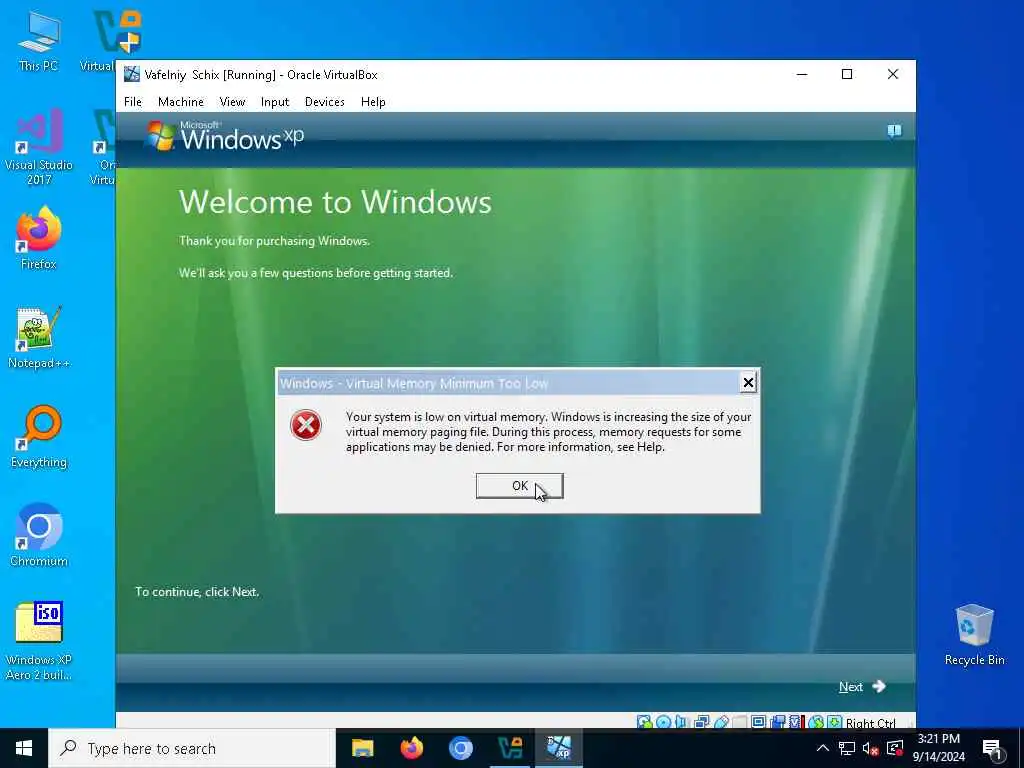Click the Right Ctrl host key label
The height and width of the screenshot is (768, 1024).
tap(871, 723)
